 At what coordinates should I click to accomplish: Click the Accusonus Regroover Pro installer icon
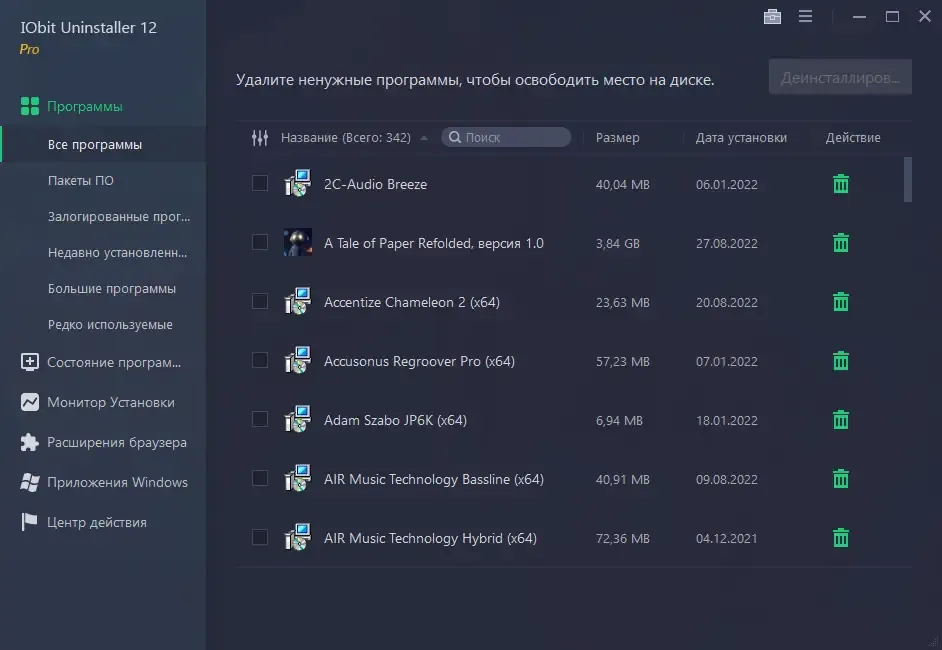297,360
